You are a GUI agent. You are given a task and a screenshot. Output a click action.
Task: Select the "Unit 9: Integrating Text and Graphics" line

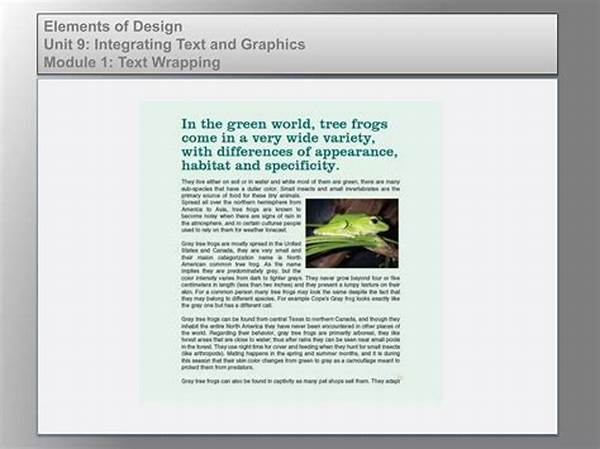(174, 44)
